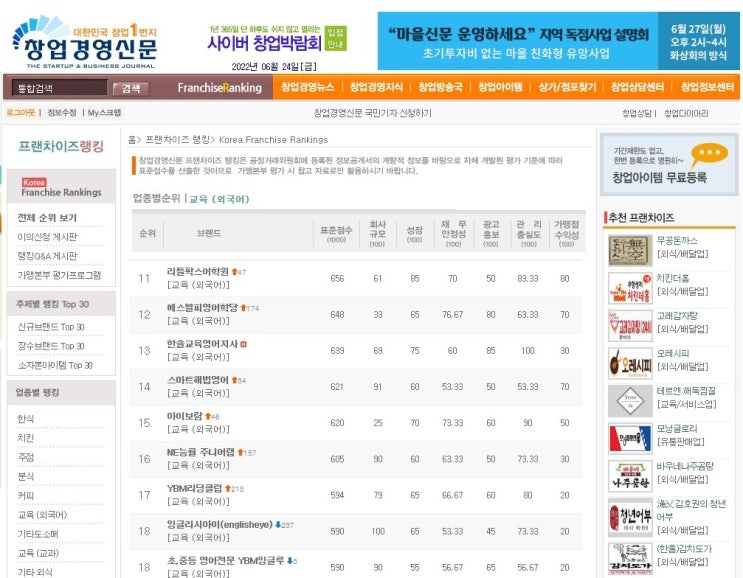Click the 청년어부 franchise logo
The image size is (743, 578).
point(630,517)
